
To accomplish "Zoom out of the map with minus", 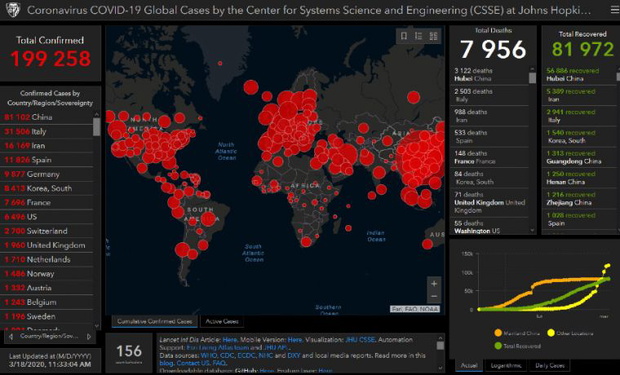I will (434, 296).
